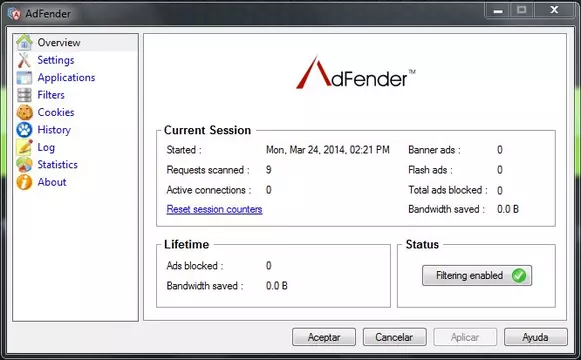Viewport: 581px width, 360px height.
Task: Click the Ayuda help button
Action: 535,337
